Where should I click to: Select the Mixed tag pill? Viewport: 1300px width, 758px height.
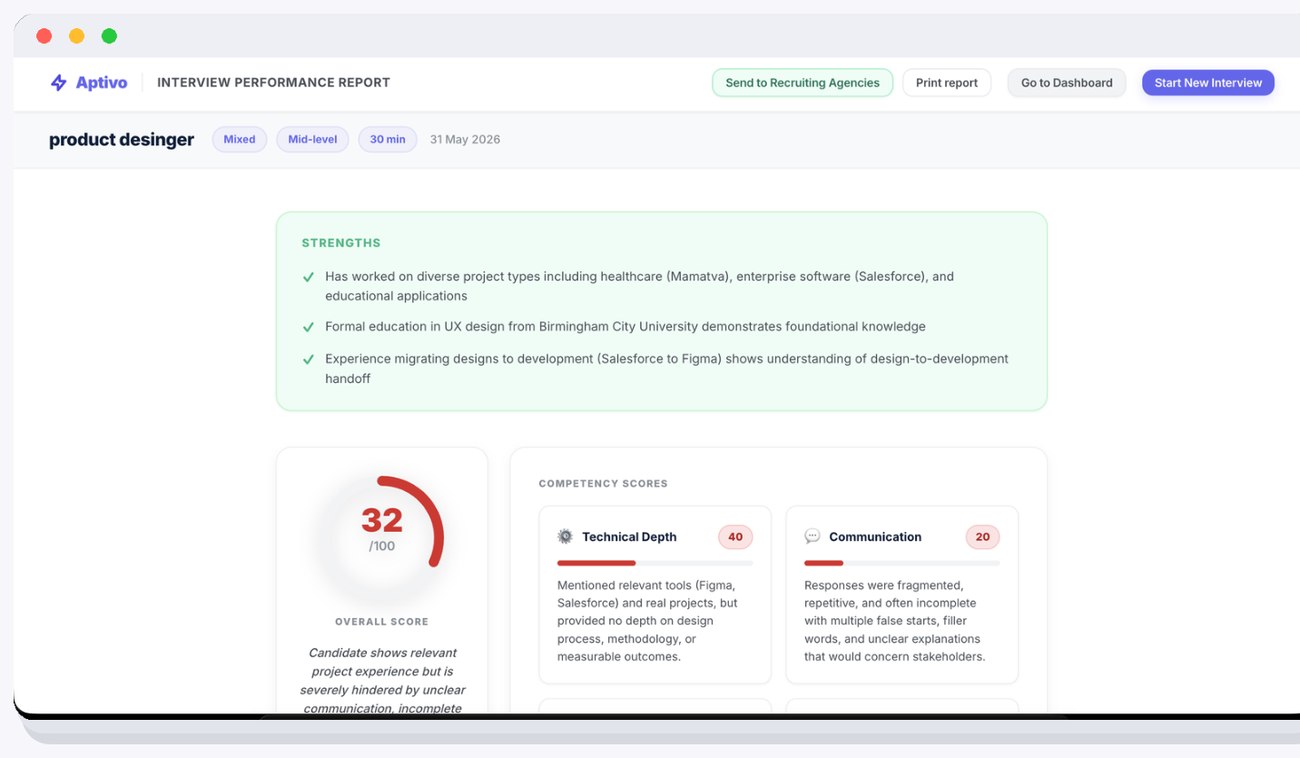(239, 140)
